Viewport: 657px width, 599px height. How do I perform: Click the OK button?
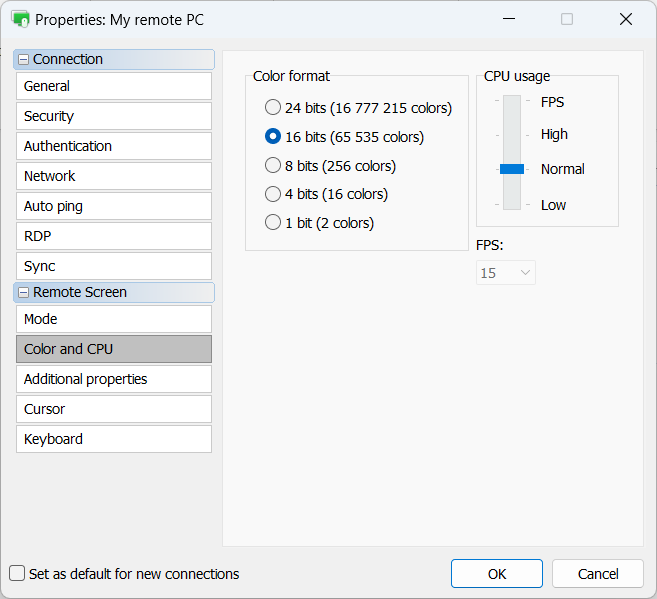coord(496,574)
